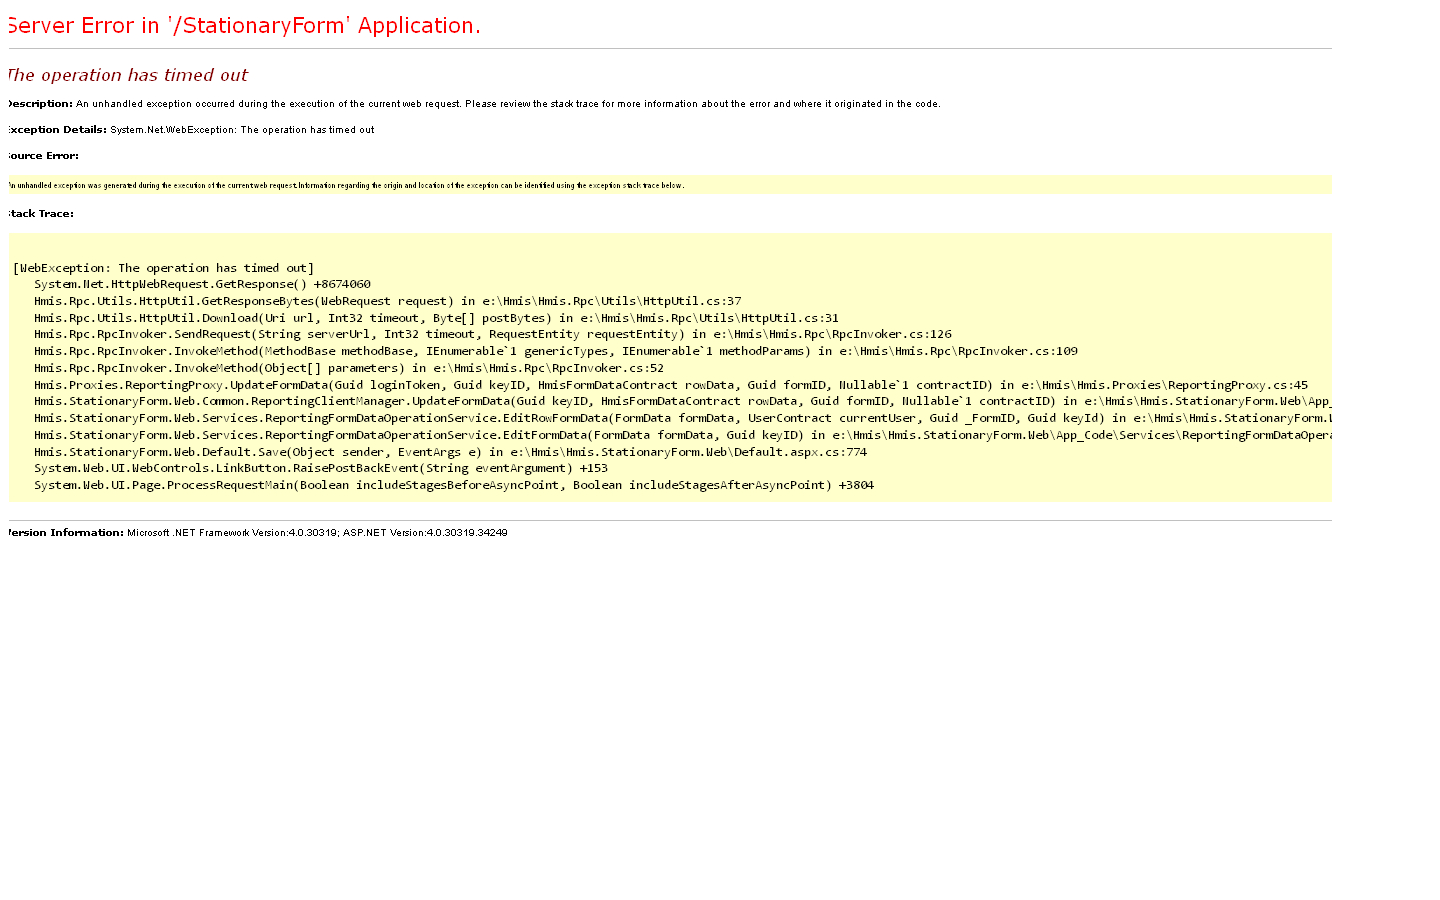The image size is (1440, 900).
Task: Click the HttpUtil.GetResponseBytes stack trace line
Action: pyautogui.click(x=387, y=301)
